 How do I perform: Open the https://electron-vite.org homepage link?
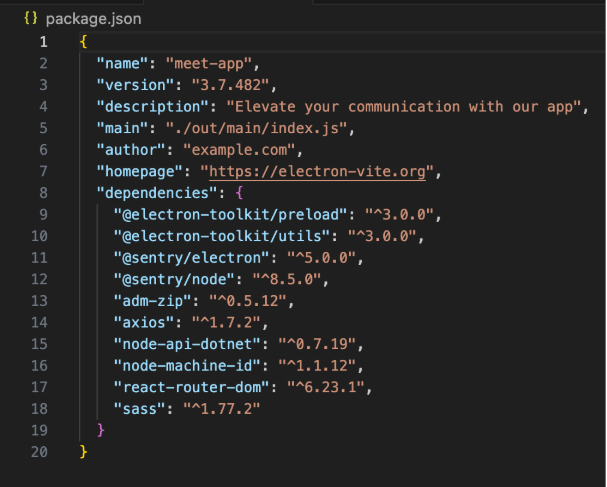click(x=317, y=171)
